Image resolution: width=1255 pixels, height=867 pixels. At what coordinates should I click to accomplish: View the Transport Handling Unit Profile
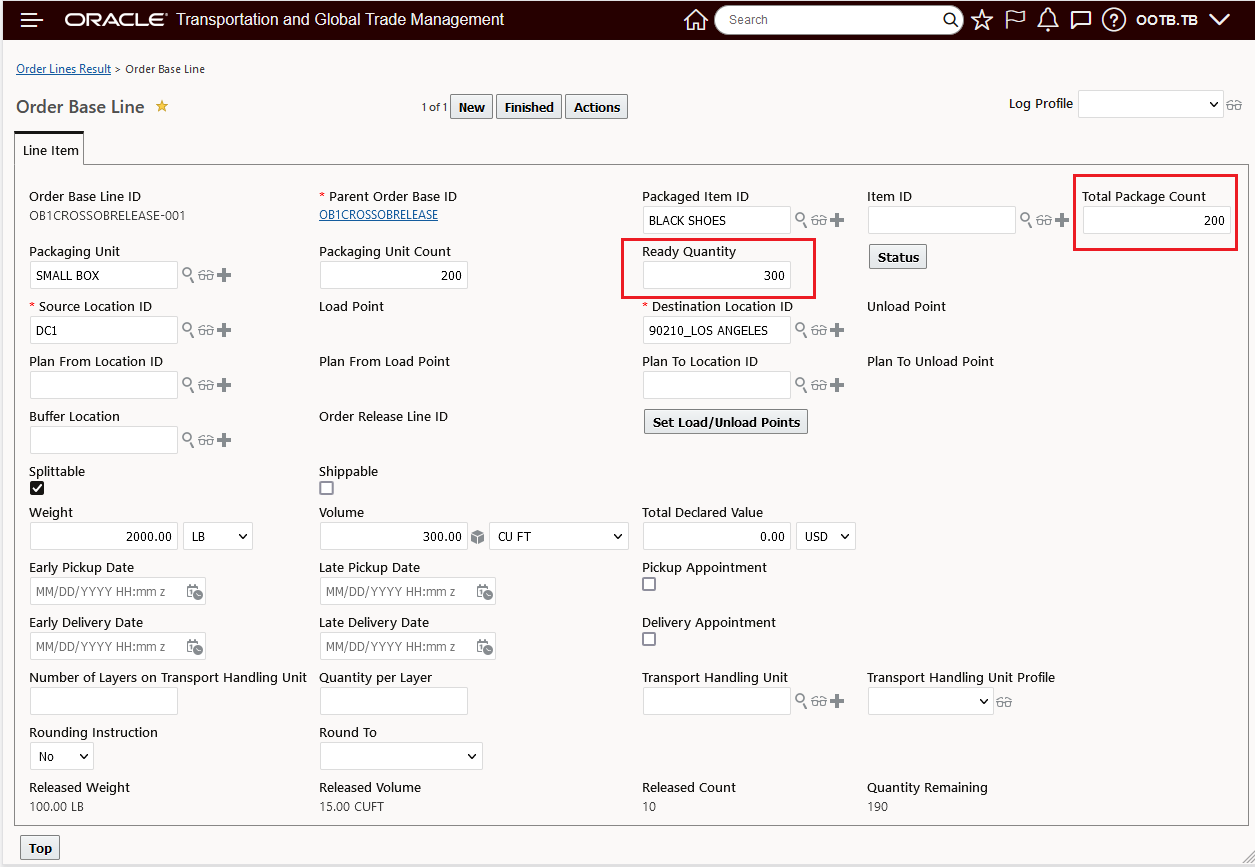point(1004,703)
